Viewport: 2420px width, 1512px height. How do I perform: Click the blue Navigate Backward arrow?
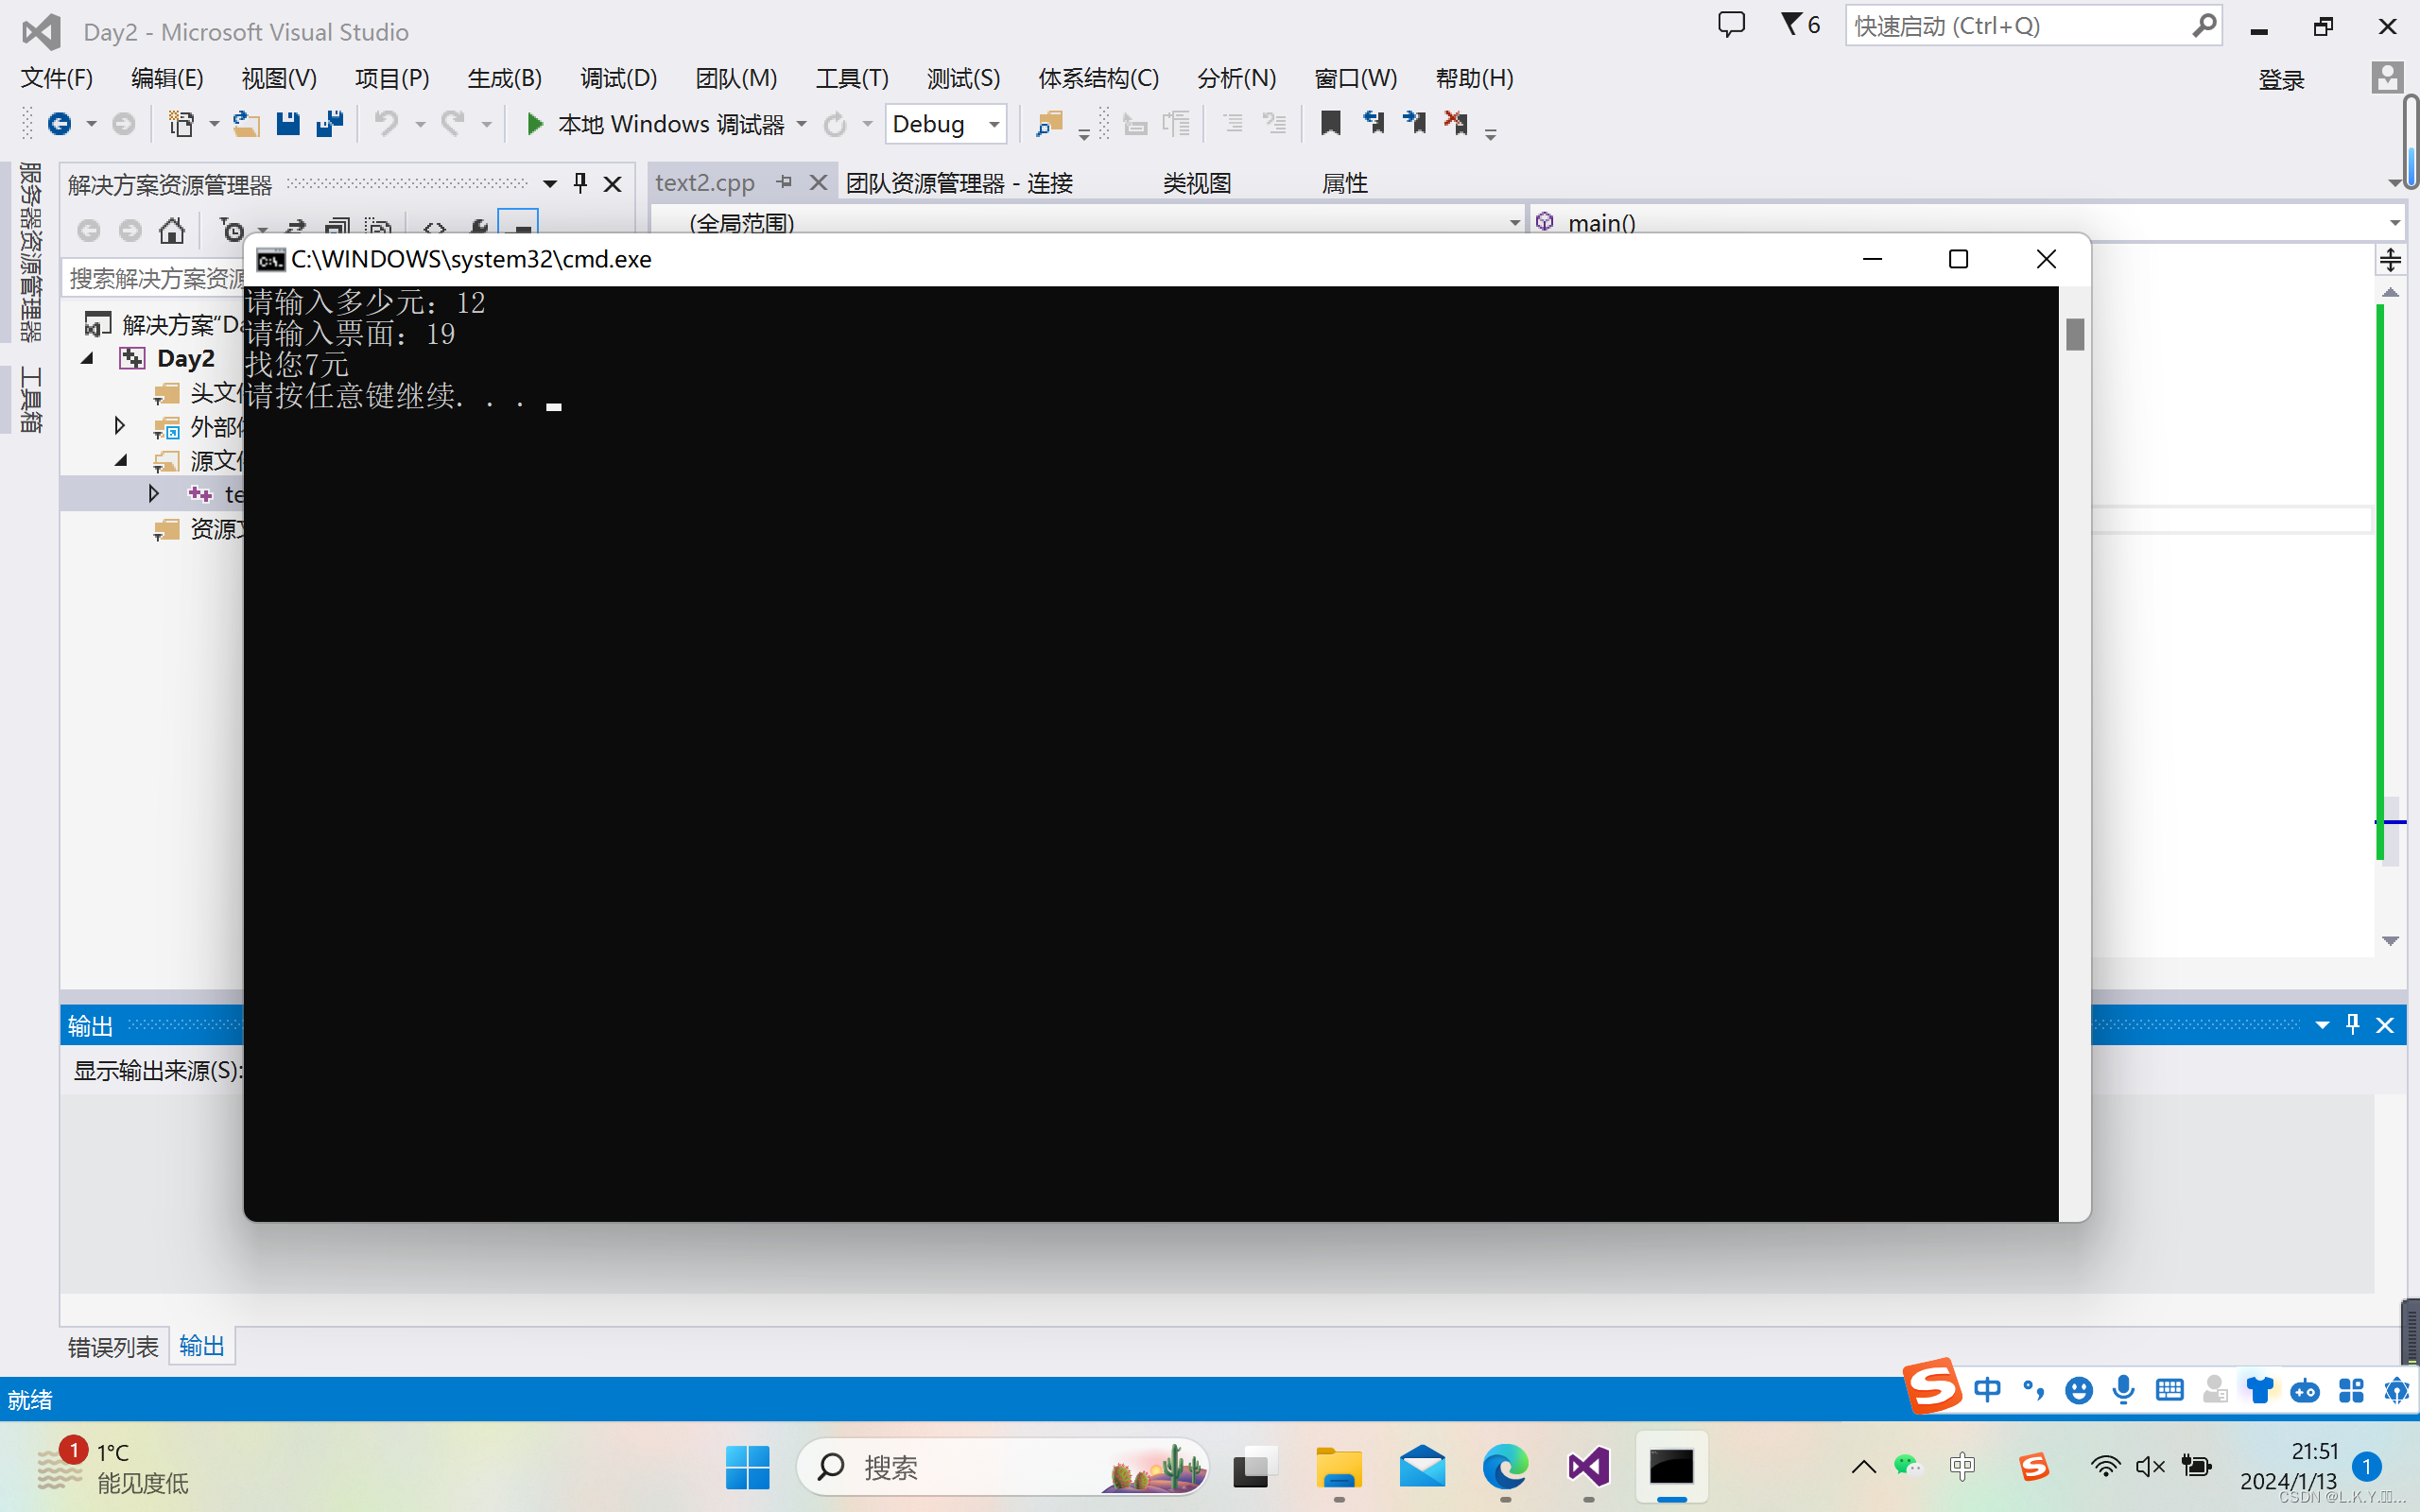[59, 124]
